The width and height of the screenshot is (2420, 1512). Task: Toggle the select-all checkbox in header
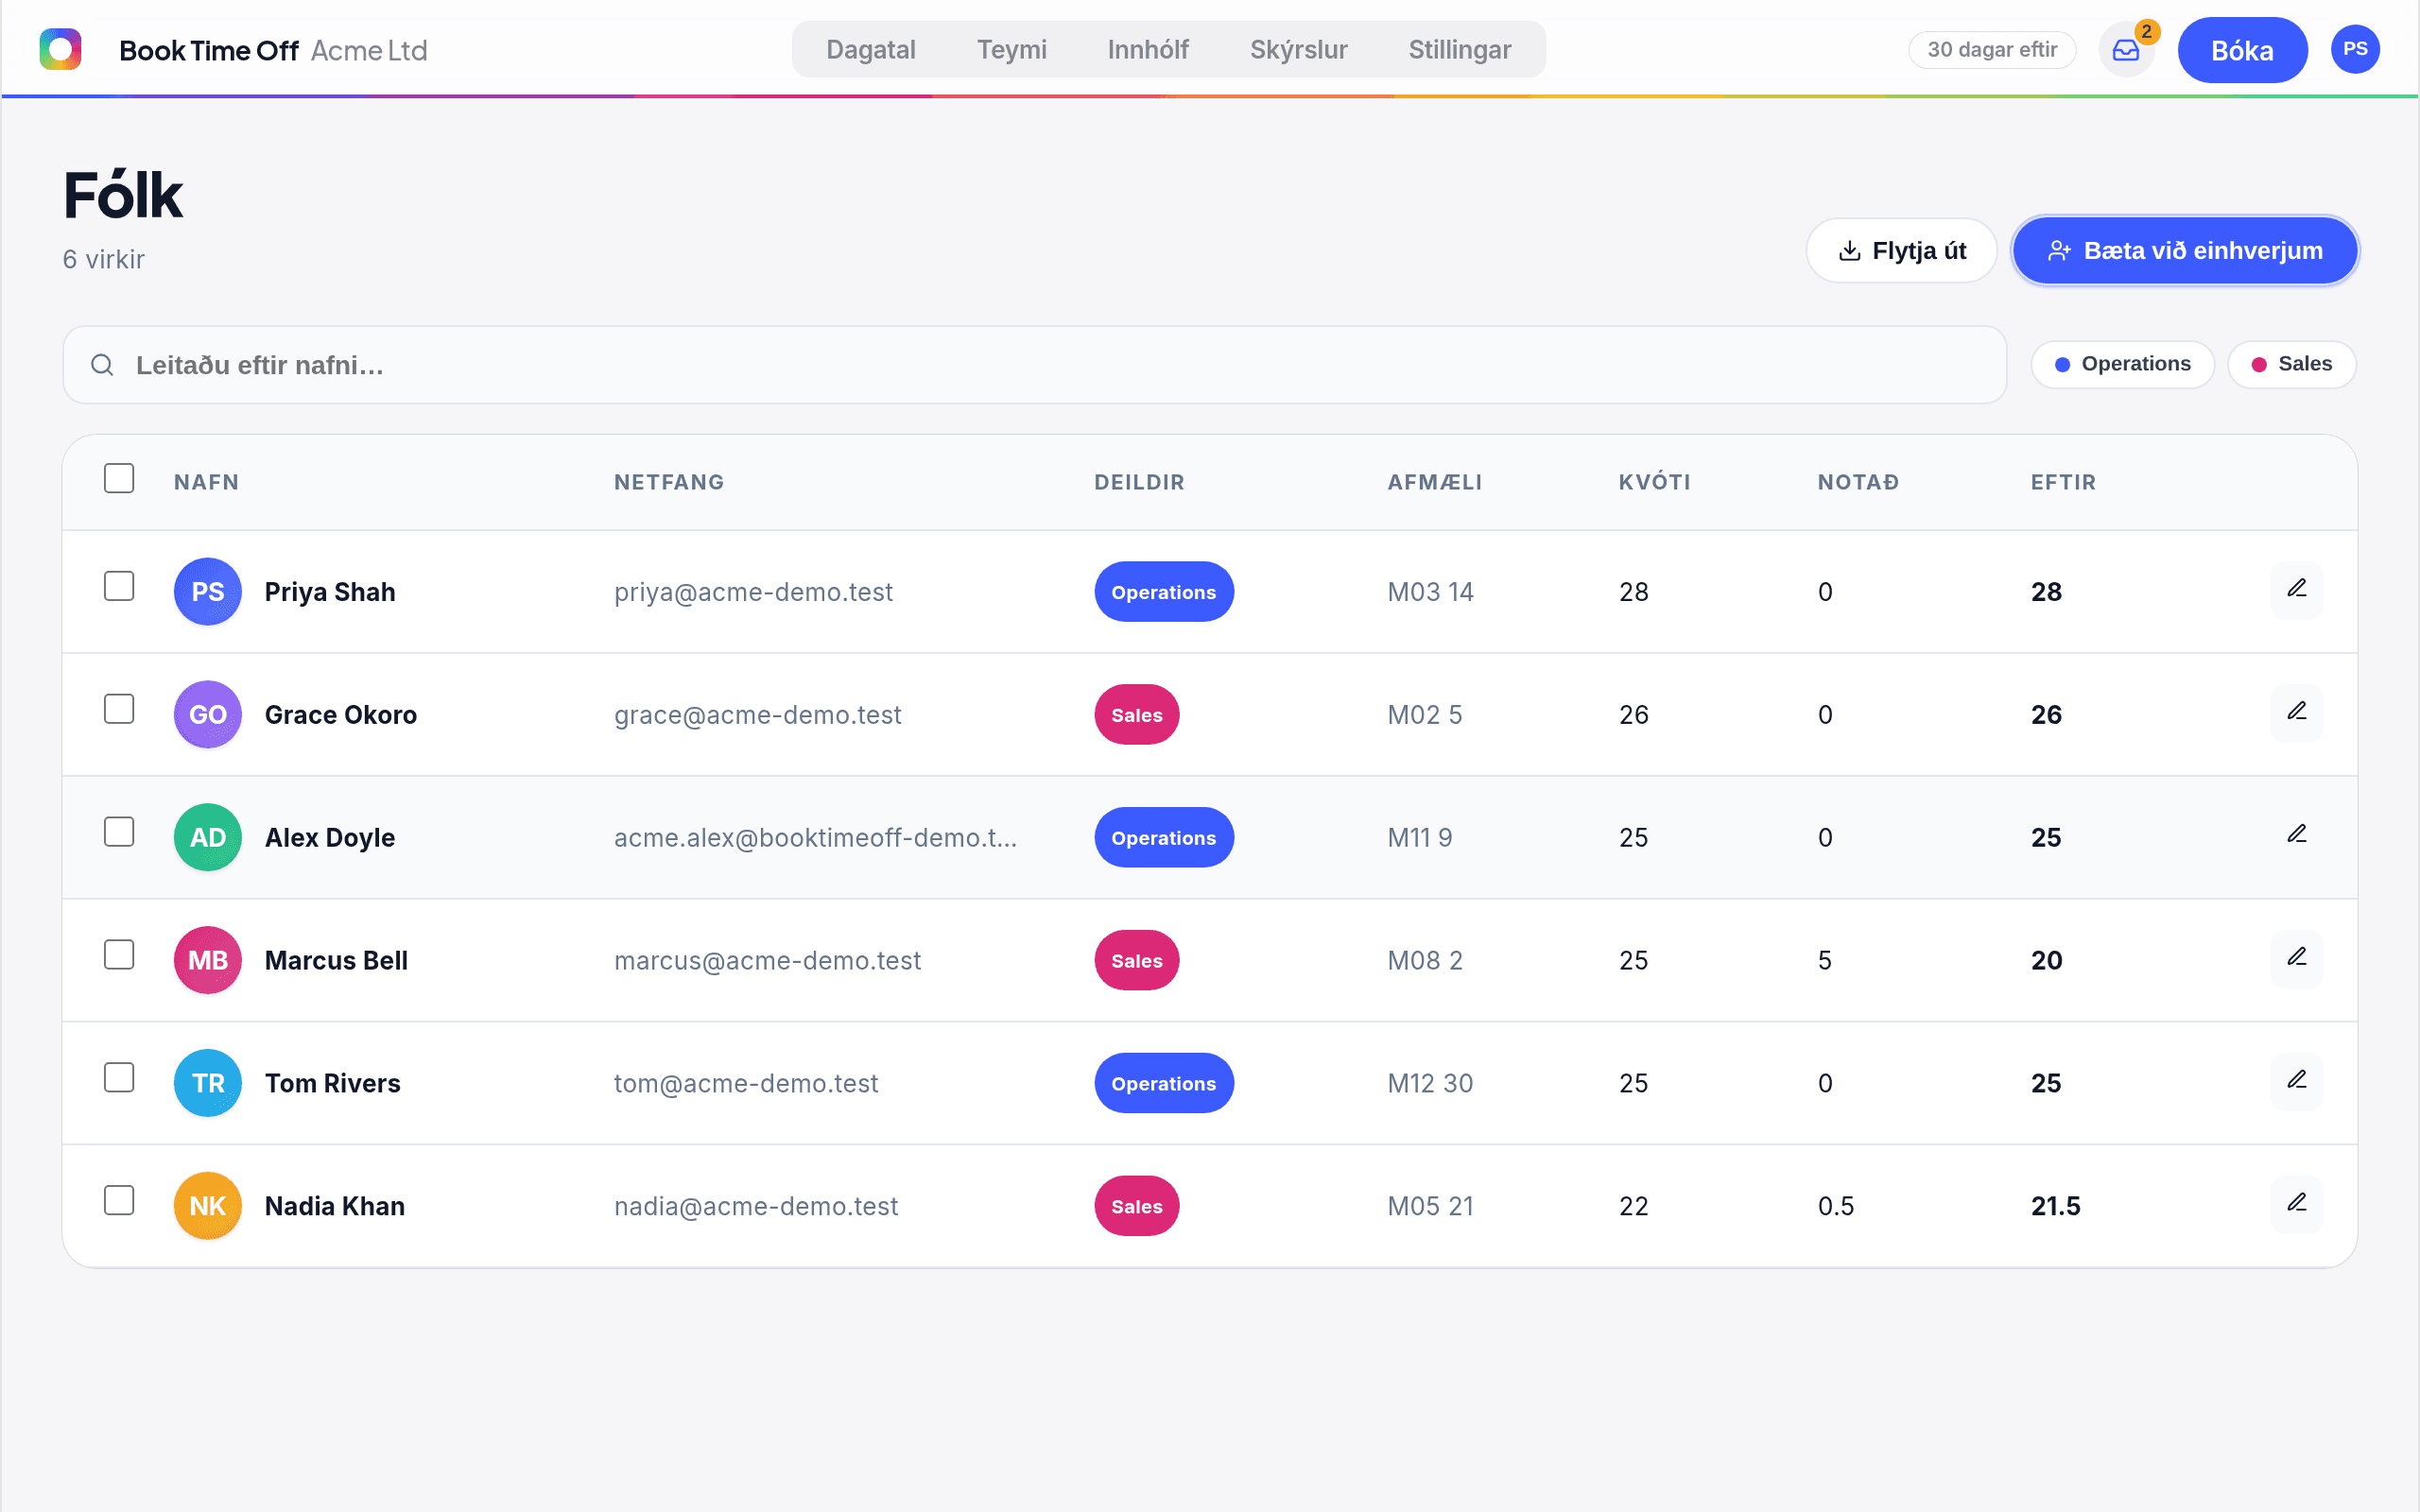pyautogui.click(x=119, y=479)
